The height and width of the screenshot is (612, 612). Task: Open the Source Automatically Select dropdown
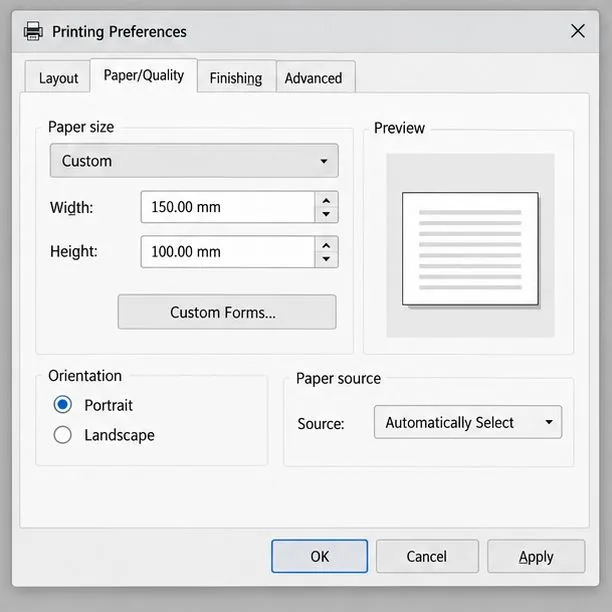(x=468, y=422)
